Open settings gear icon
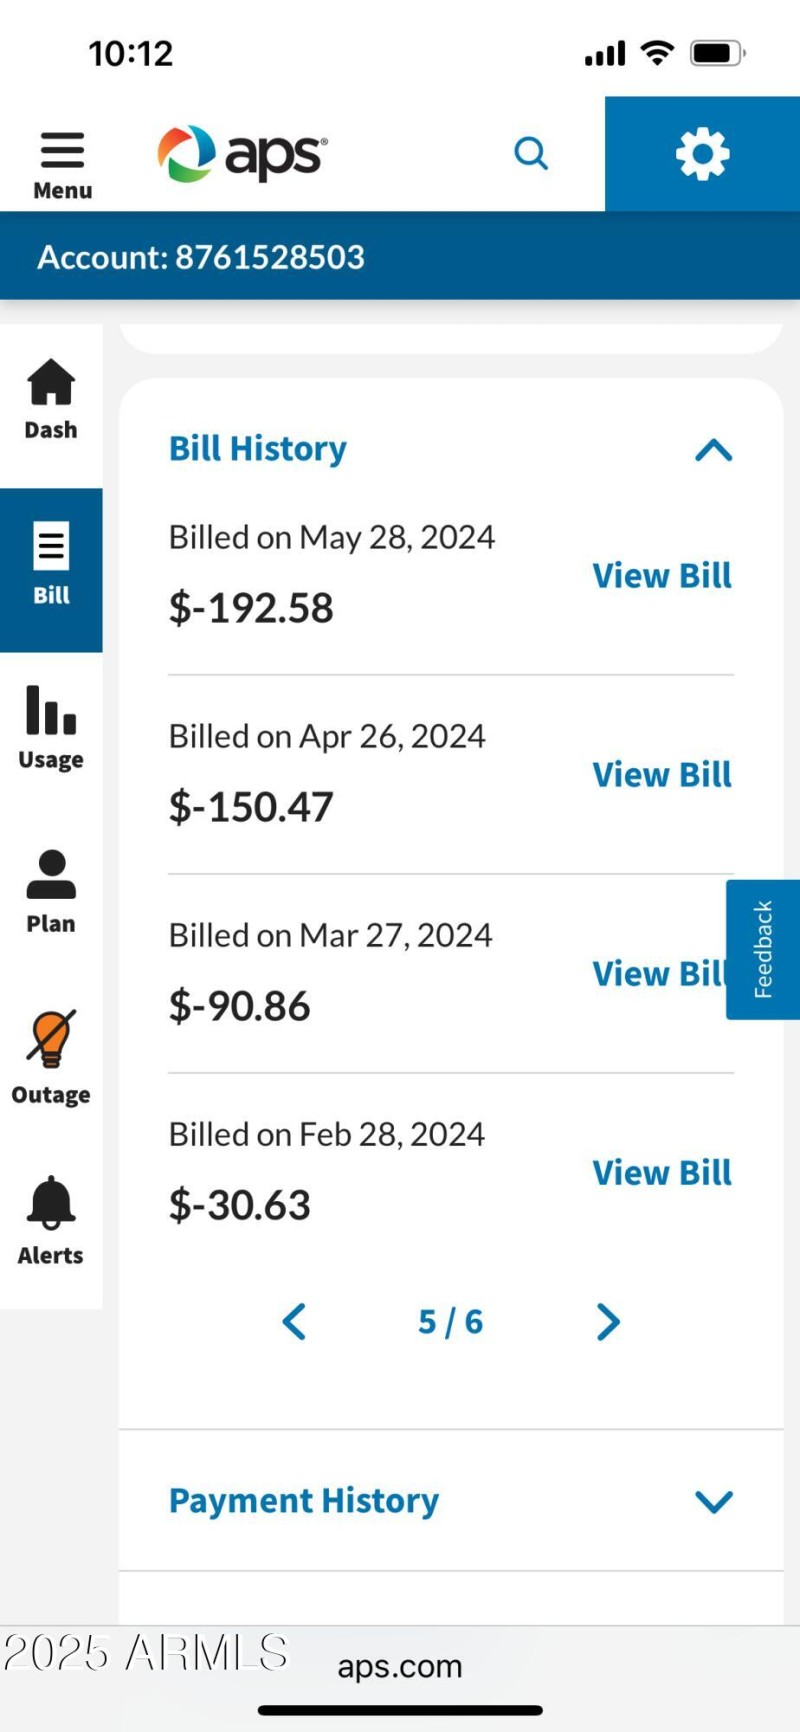Screen dimensions: 800x1732 (702, 154)
